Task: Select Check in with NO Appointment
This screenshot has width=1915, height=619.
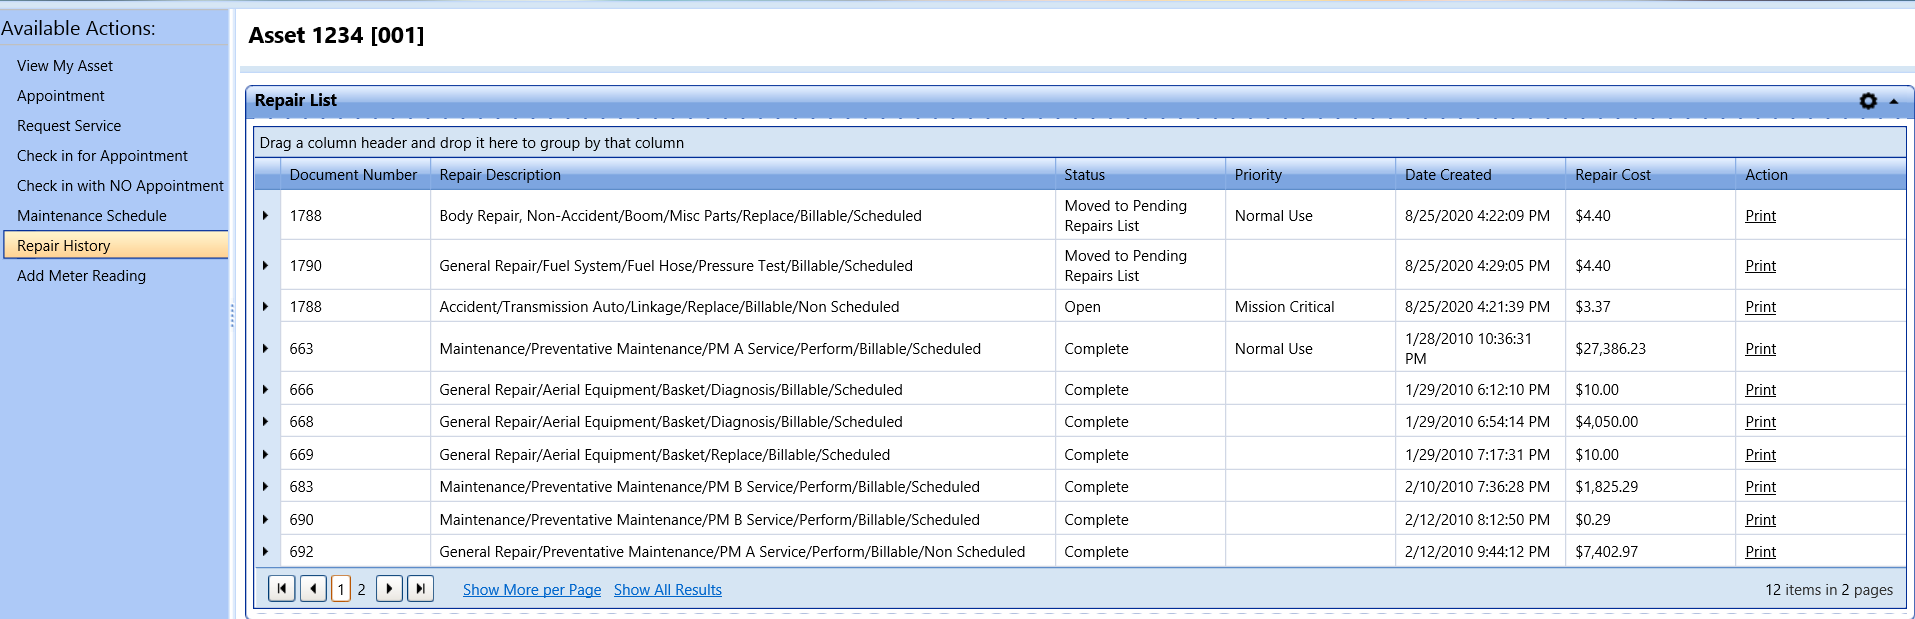Action: point(120,186)
